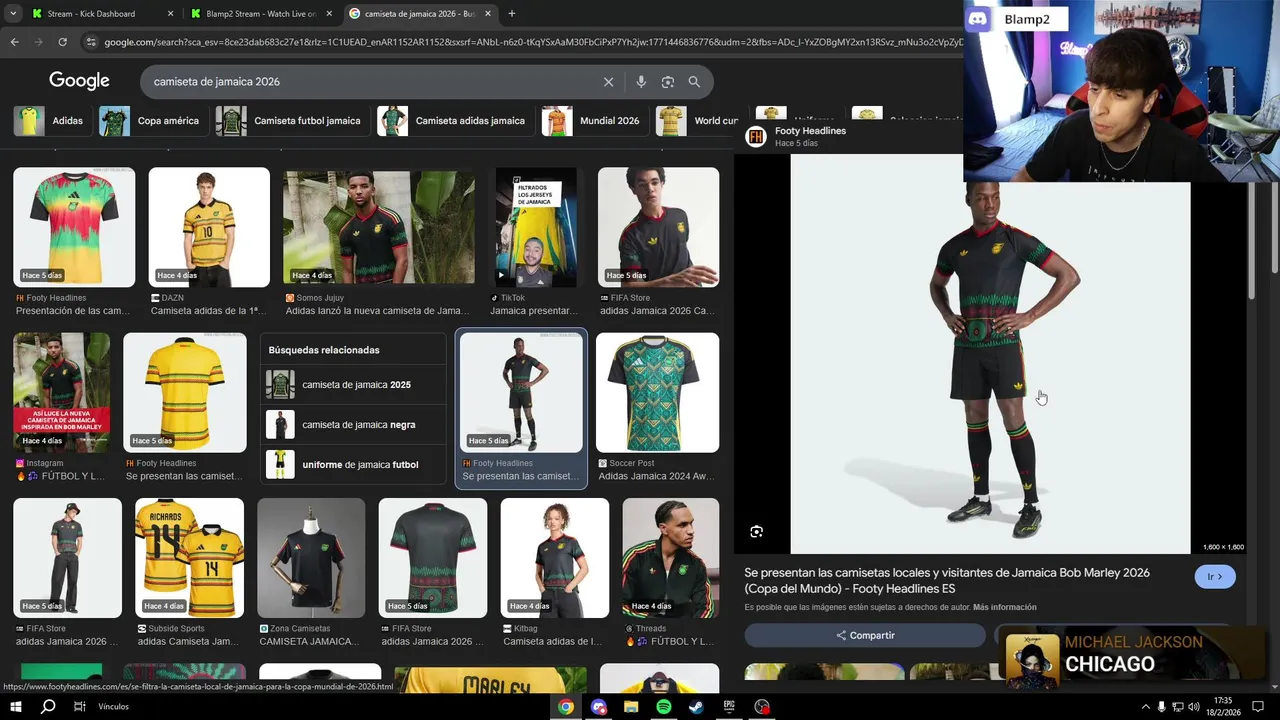Start voice search with microphone icon
Screen dimensions: 1280x720
coord(641,82)
